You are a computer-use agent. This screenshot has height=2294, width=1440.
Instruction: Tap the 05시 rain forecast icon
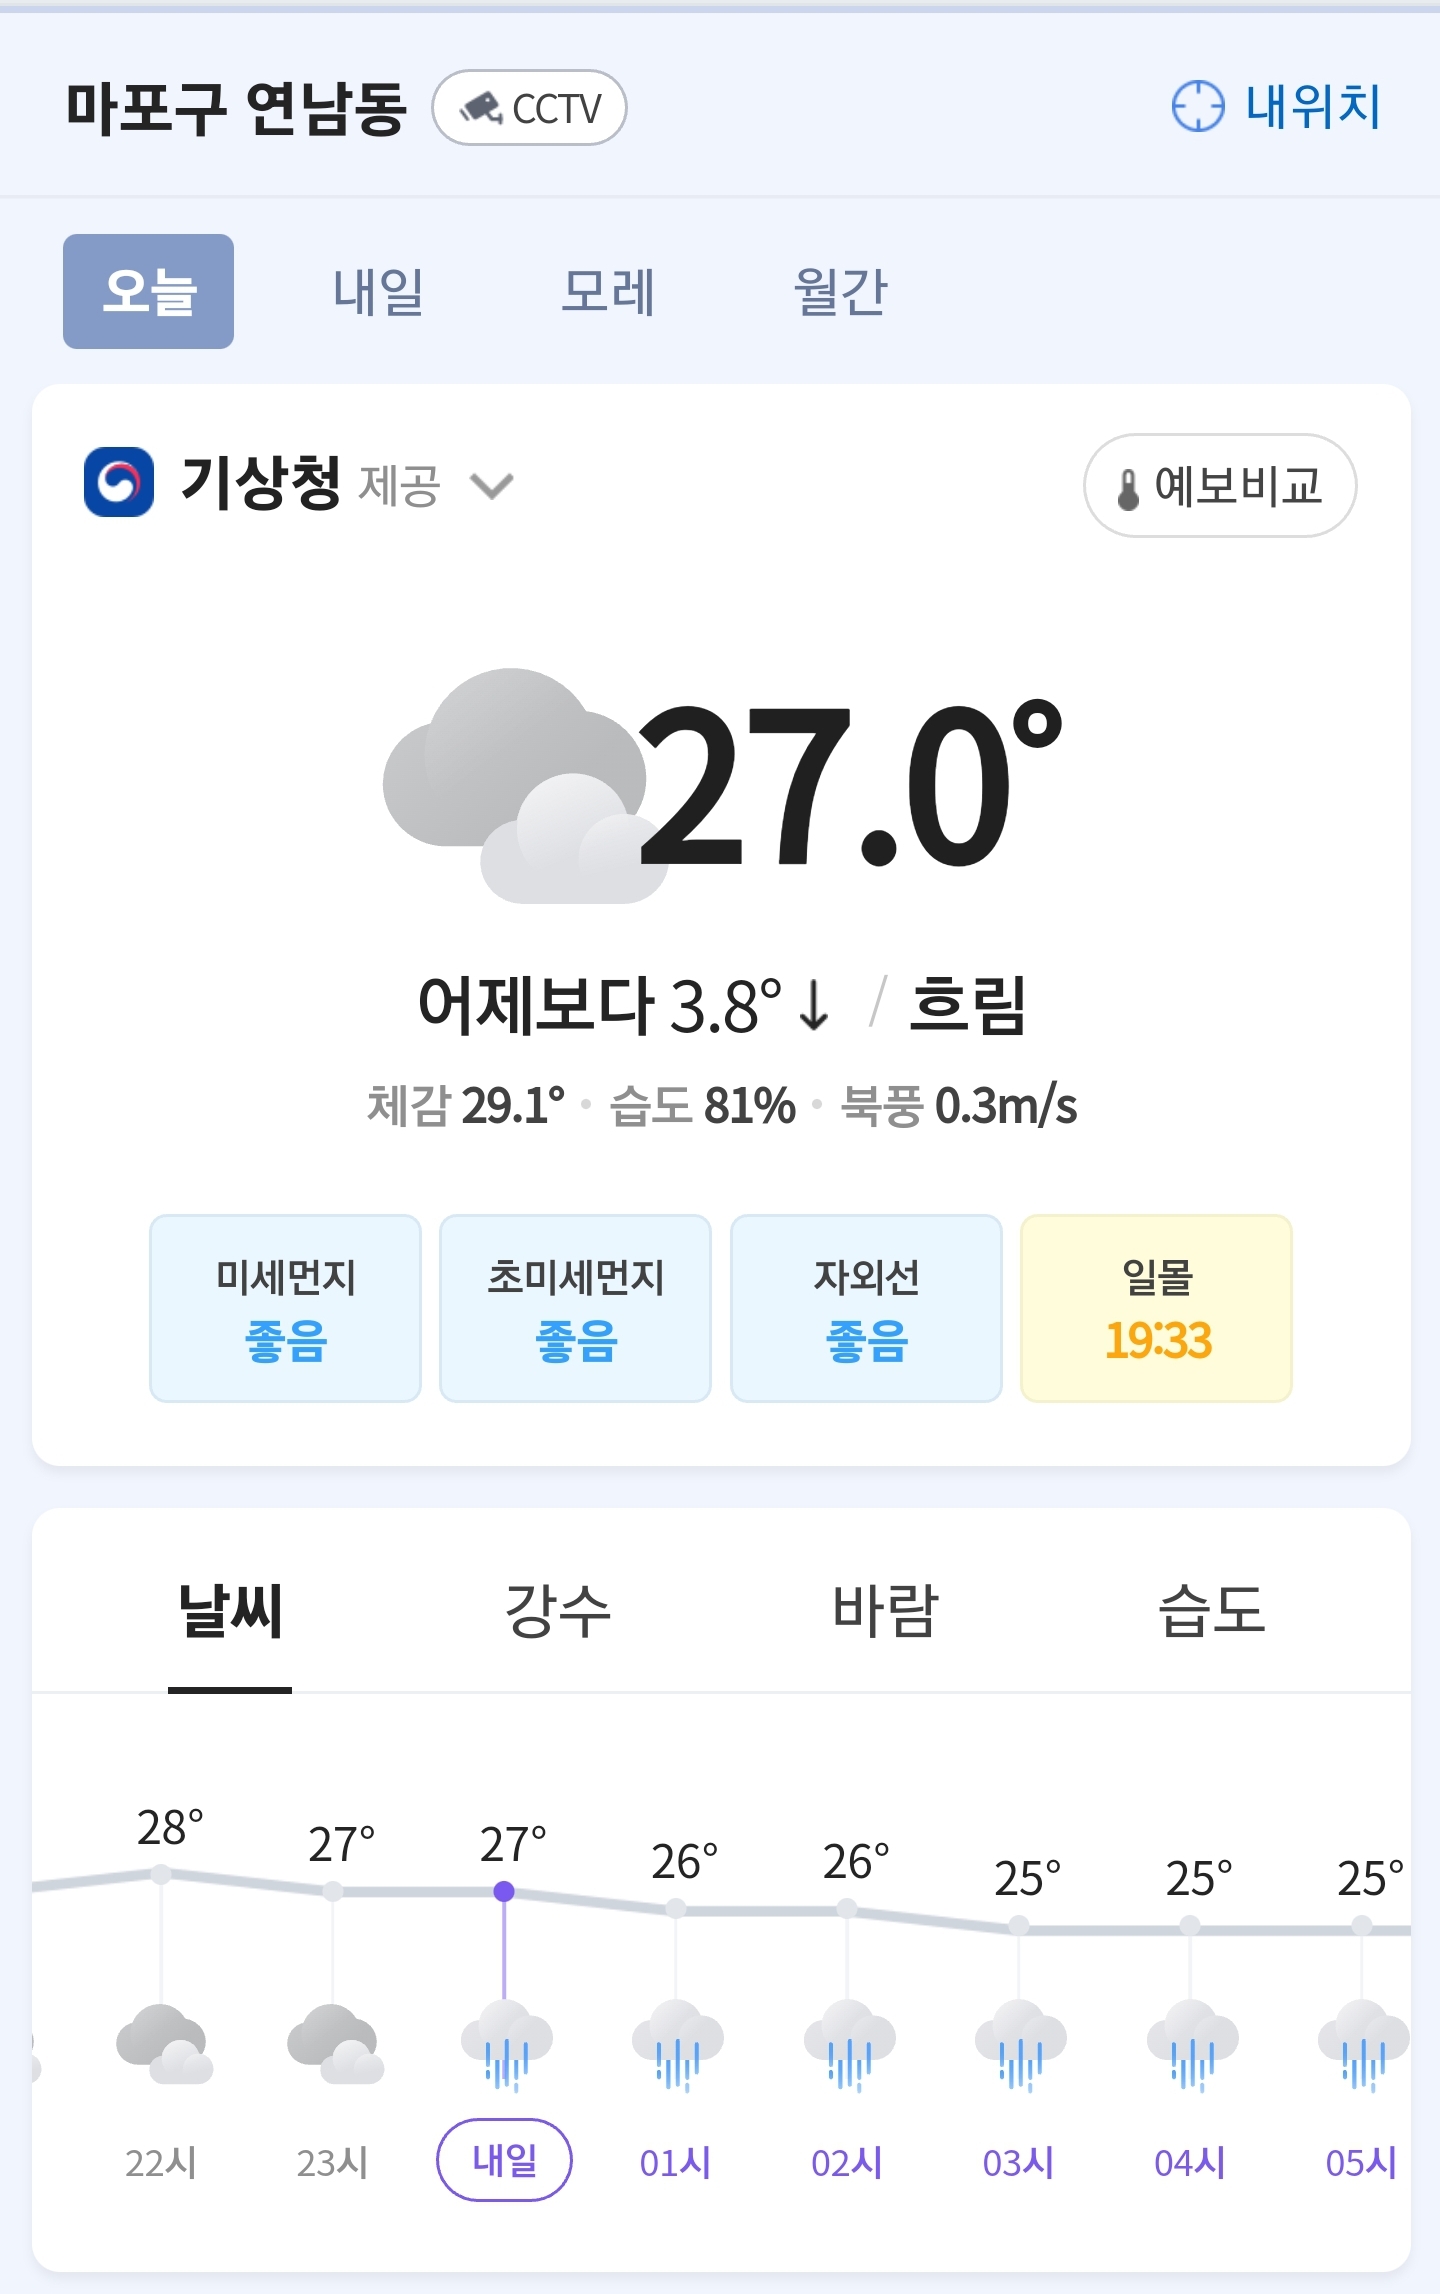1363,2044
